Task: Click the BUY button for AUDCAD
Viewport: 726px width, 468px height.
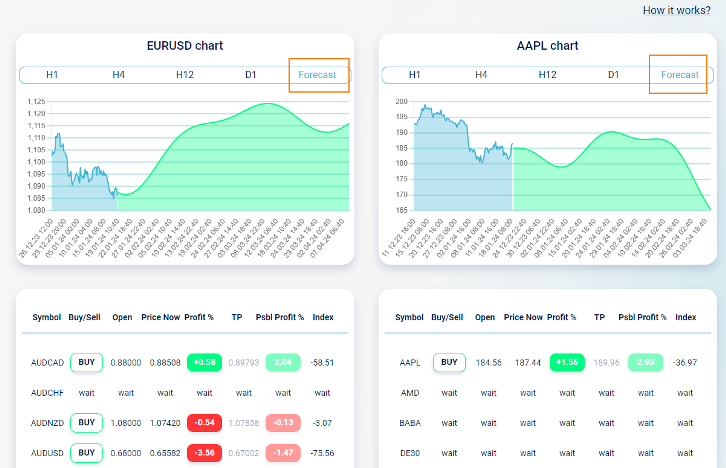Action: click(x=86, y=362)
